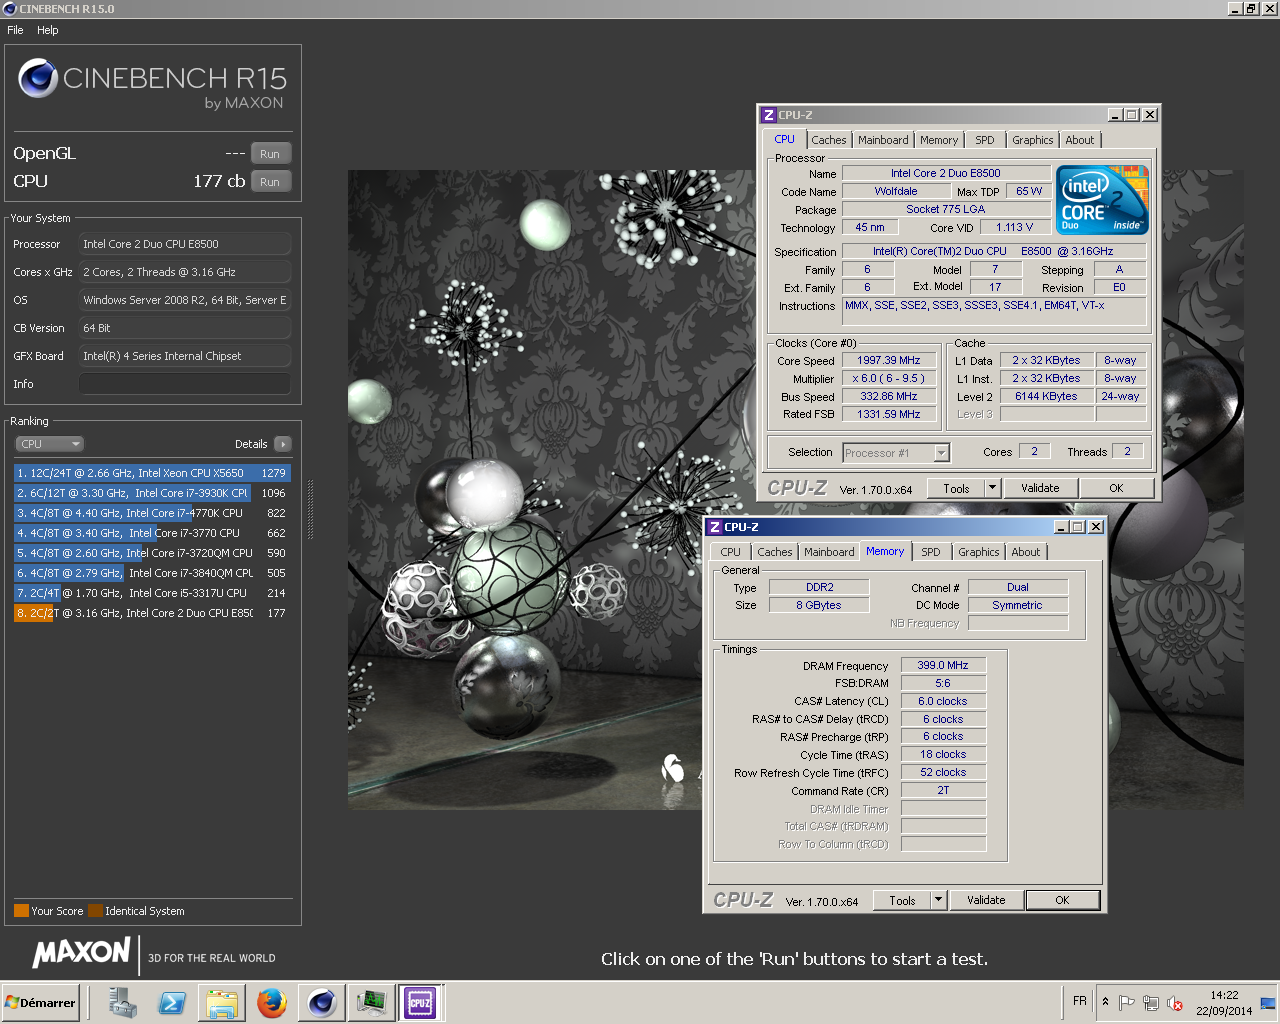Select the SPD tab in upper CPU-Z
Image resolution: width=1280 pixels, height=1024 pixels.
985,140
